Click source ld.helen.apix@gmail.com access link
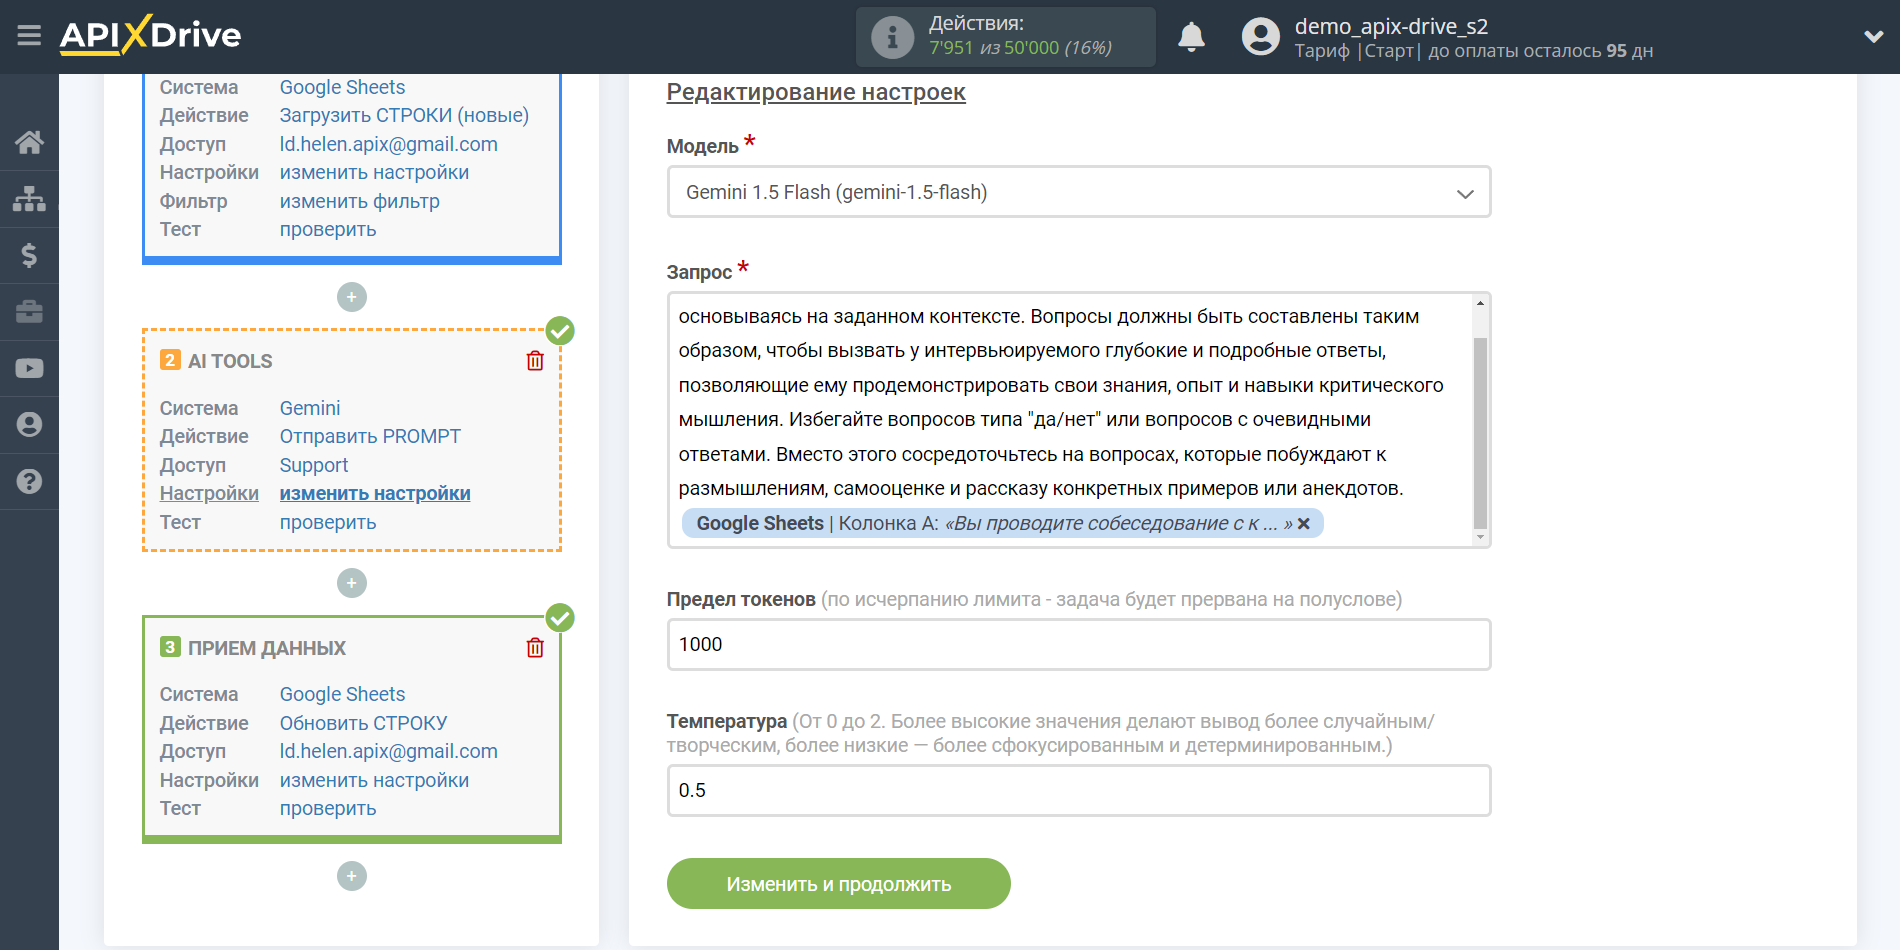 (388, 144)
